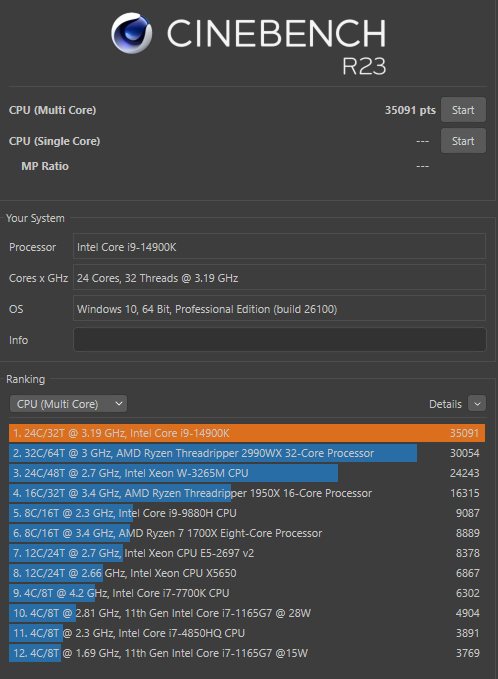Click the Cinebench logo sphere icon
The width and height of the screenshot is (498, 679).
pyautogui.click(x=132, y=33)
